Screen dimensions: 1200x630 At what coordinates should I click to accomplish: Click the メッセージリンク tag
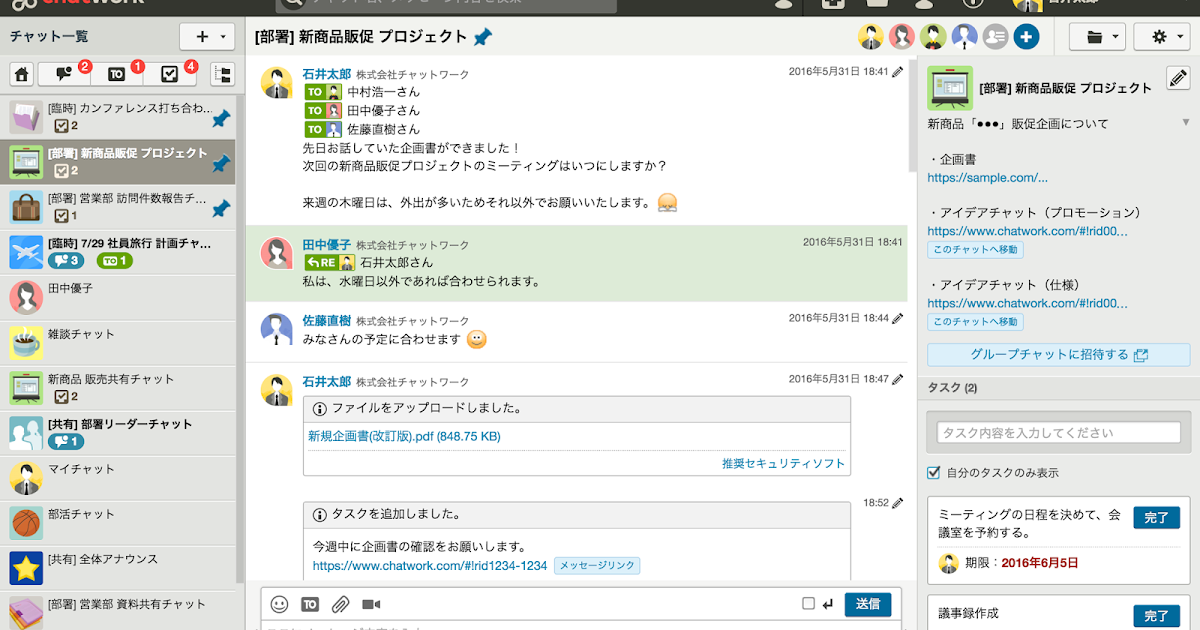coord(596,566)
